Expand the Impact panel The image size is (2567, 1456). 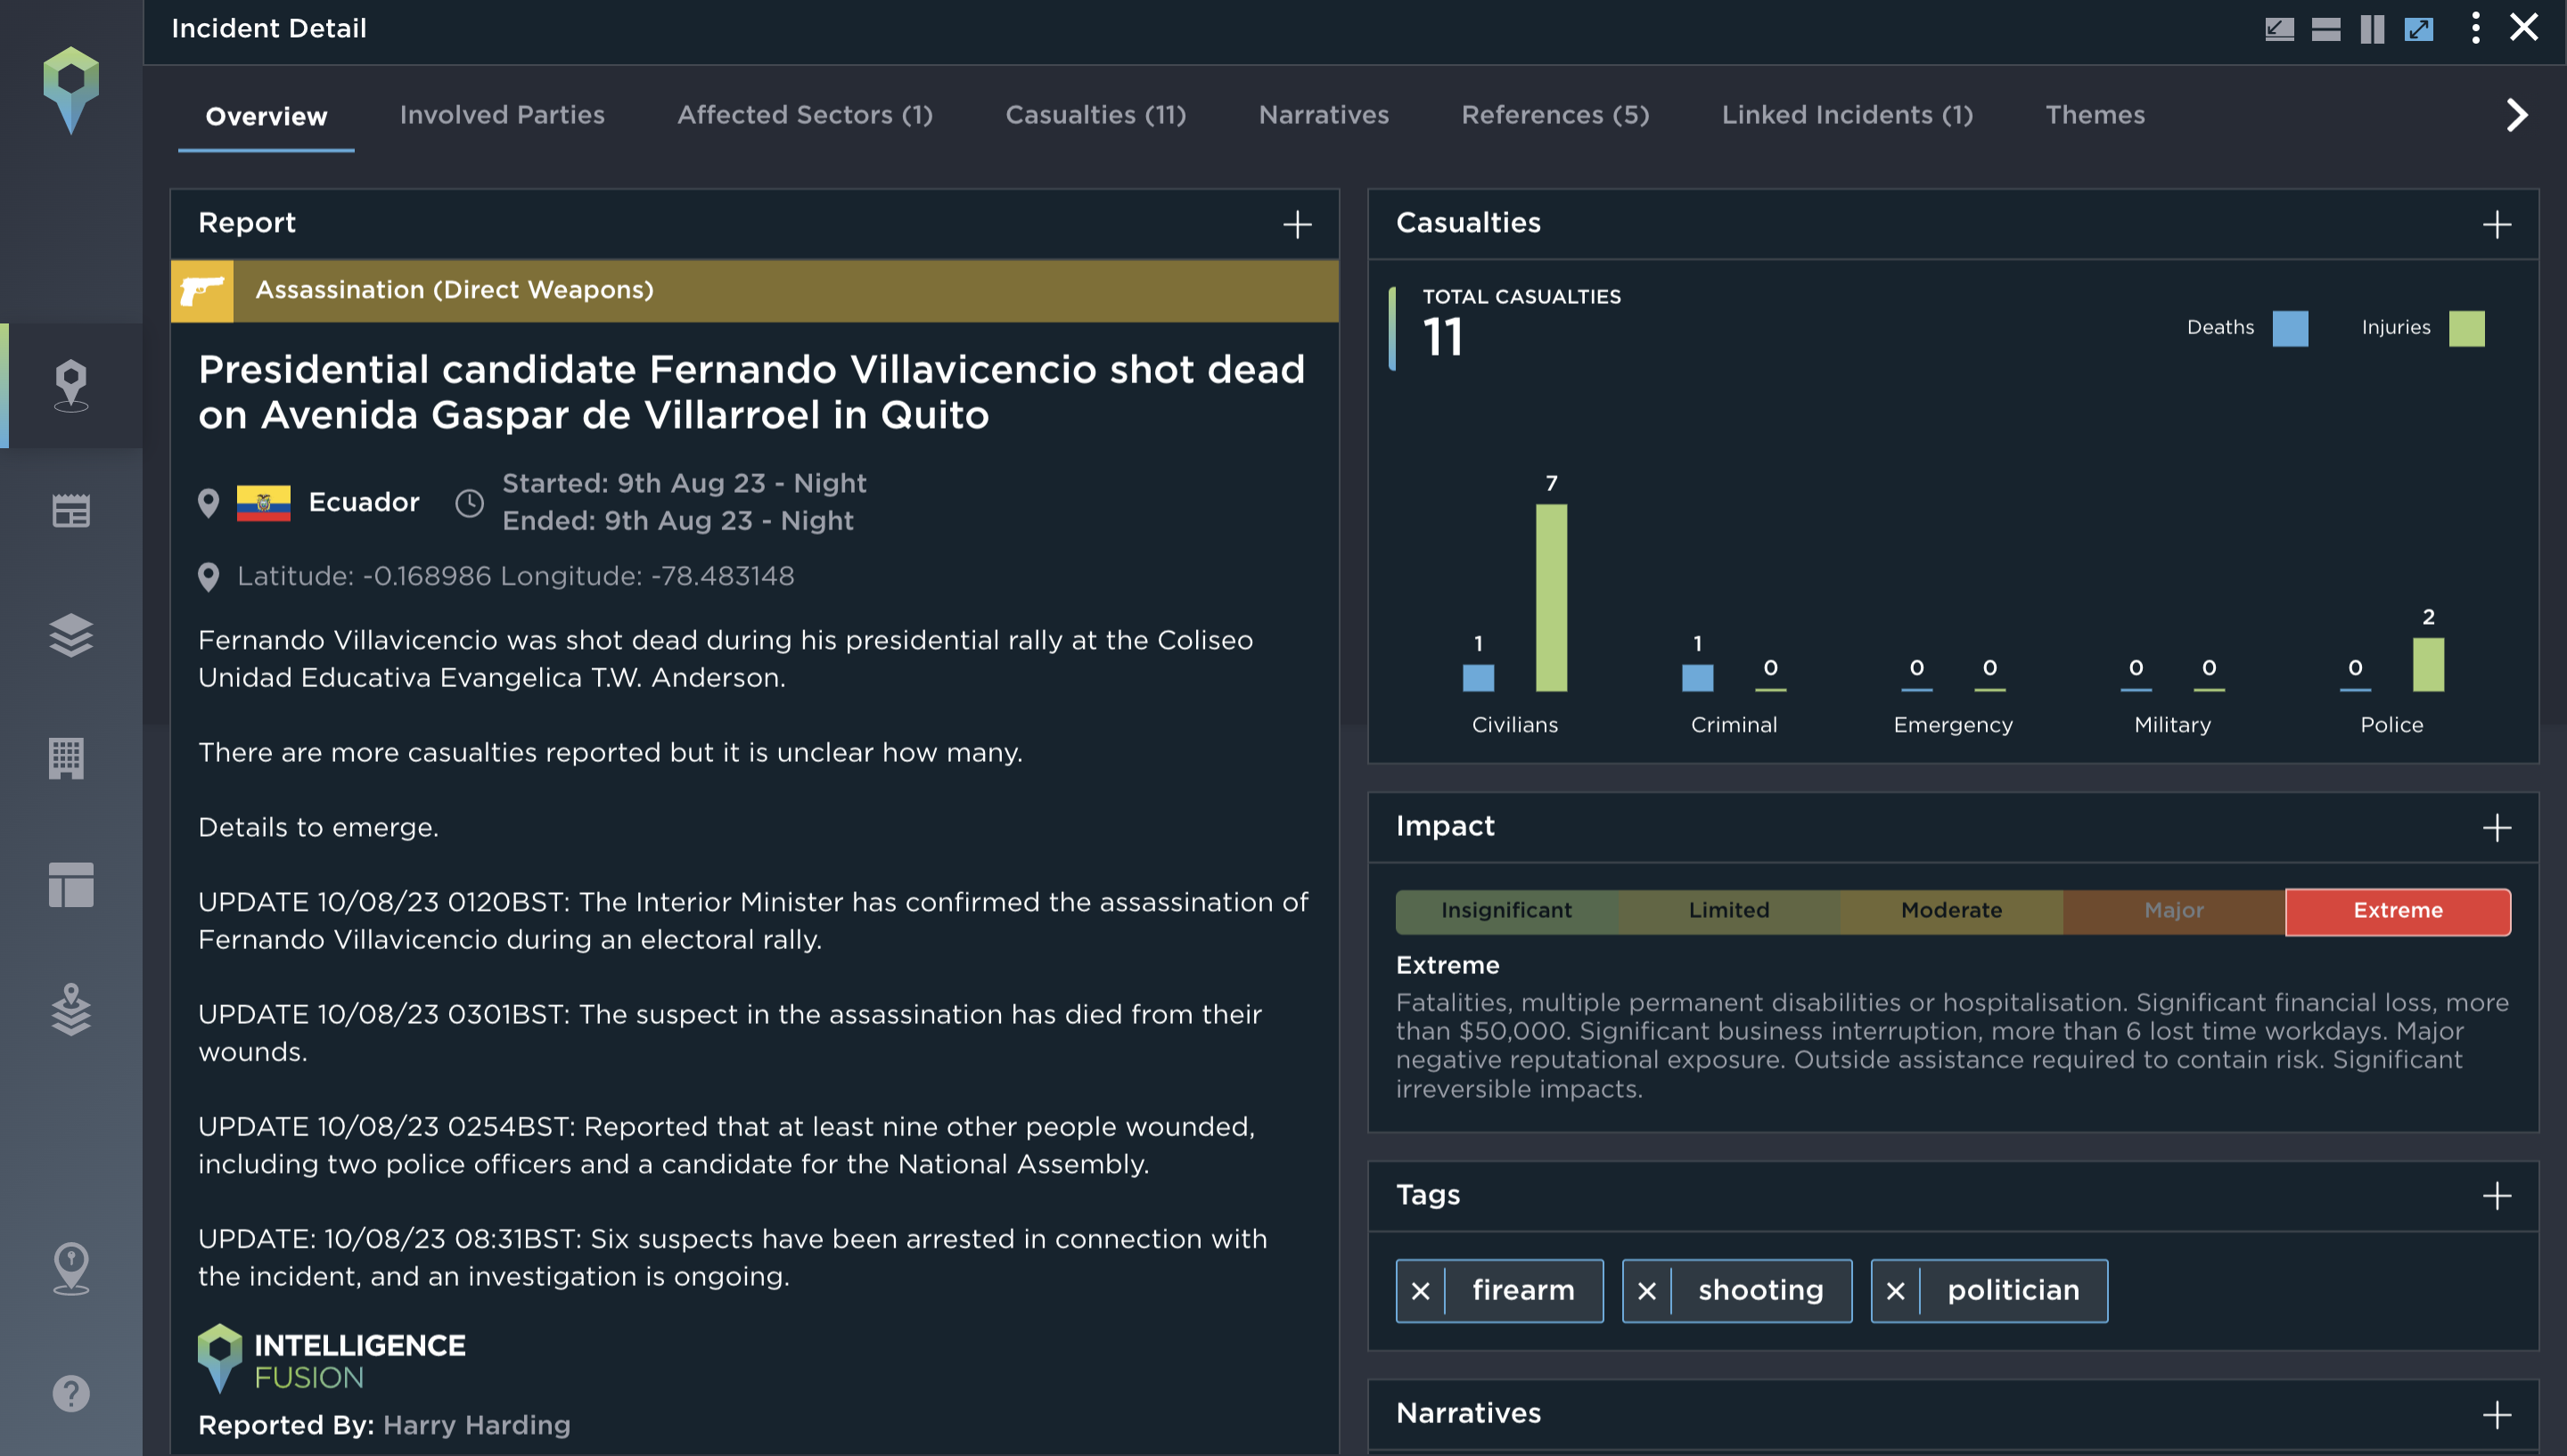[2497, 828]
